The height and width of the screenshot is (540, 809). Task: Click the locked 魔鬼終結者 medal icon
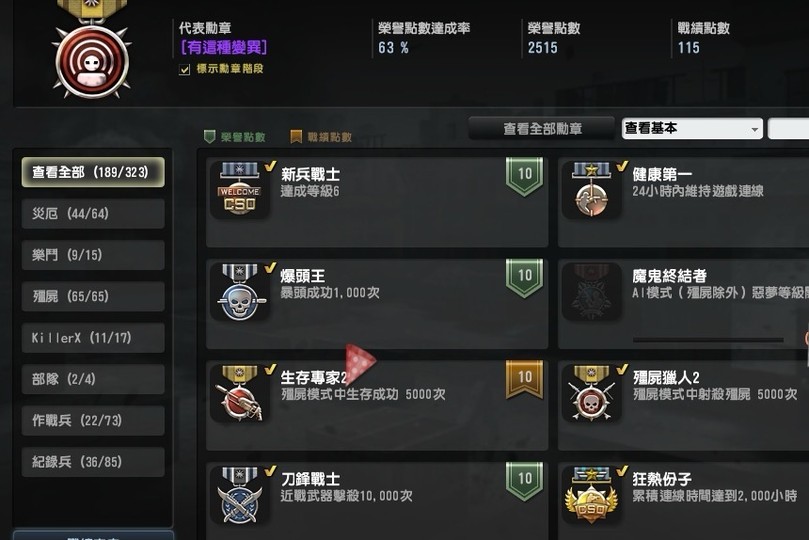point(592,291)
